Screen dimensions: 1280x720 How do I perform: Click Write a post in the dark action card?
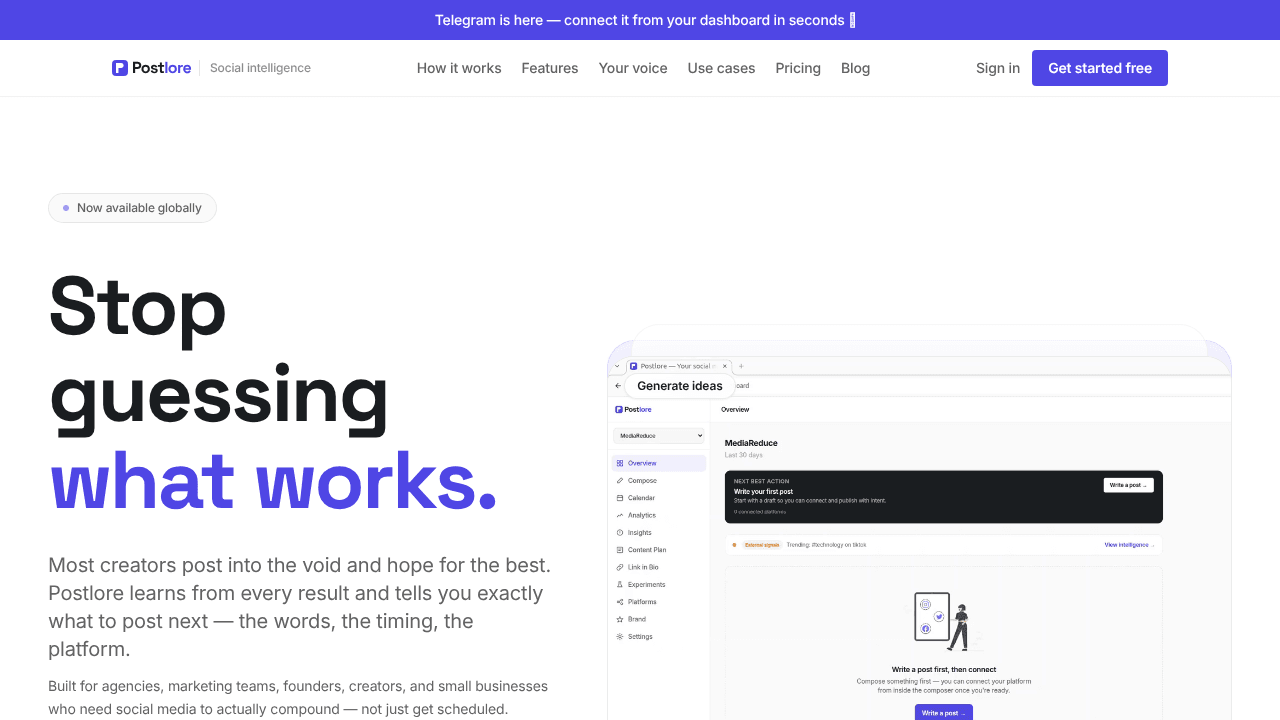point(1128,485)
